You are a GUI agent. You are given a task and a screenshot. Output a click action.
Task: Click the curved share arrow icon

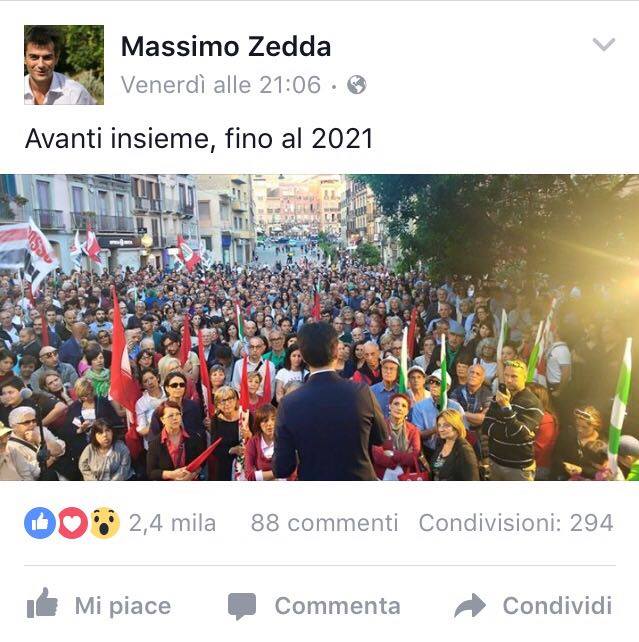coord(470,605)
